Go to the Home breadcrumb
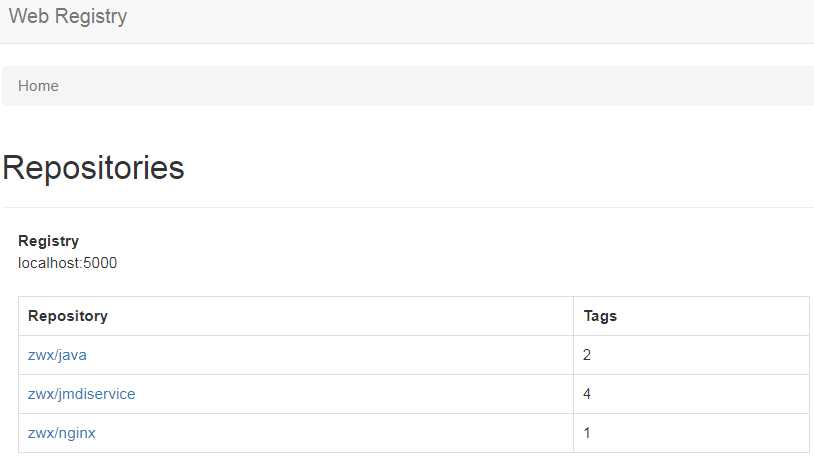The width and height of the screenshot is (814, 467). (x=38, y=86)
